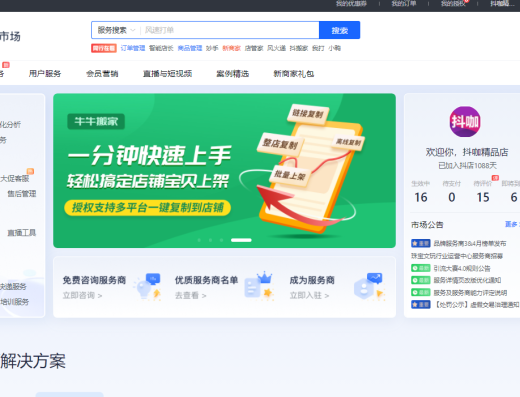Open announcement 服务详情页改版优化通知
This screenshot has height=397, width=520.
coord(467,280)
